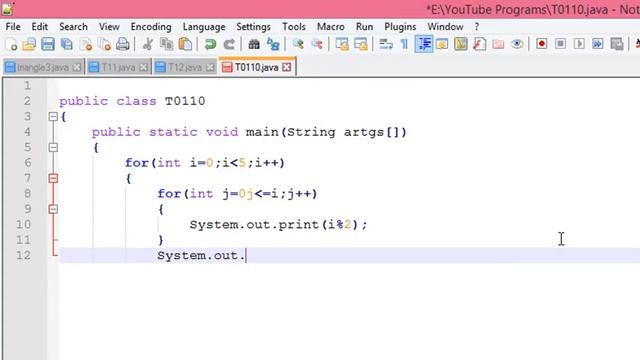Click the Replace toolbar icon
Image resolution: width=640 pixels, height=360 pixels.
click(x=273, y=44)
